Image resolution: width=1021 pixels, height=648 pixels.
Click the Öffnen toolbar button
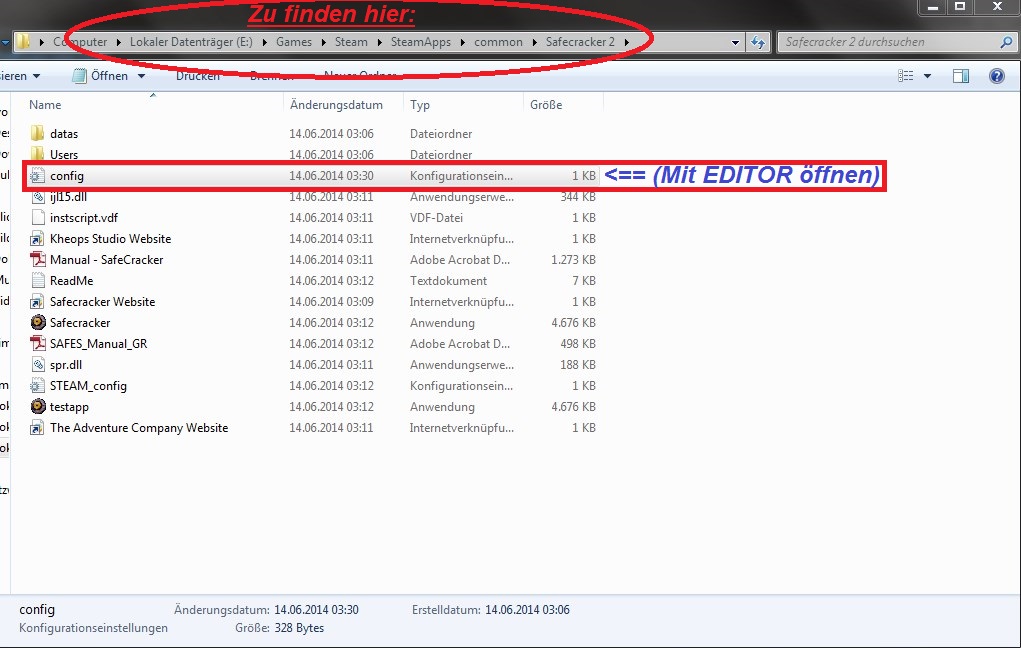100,76
